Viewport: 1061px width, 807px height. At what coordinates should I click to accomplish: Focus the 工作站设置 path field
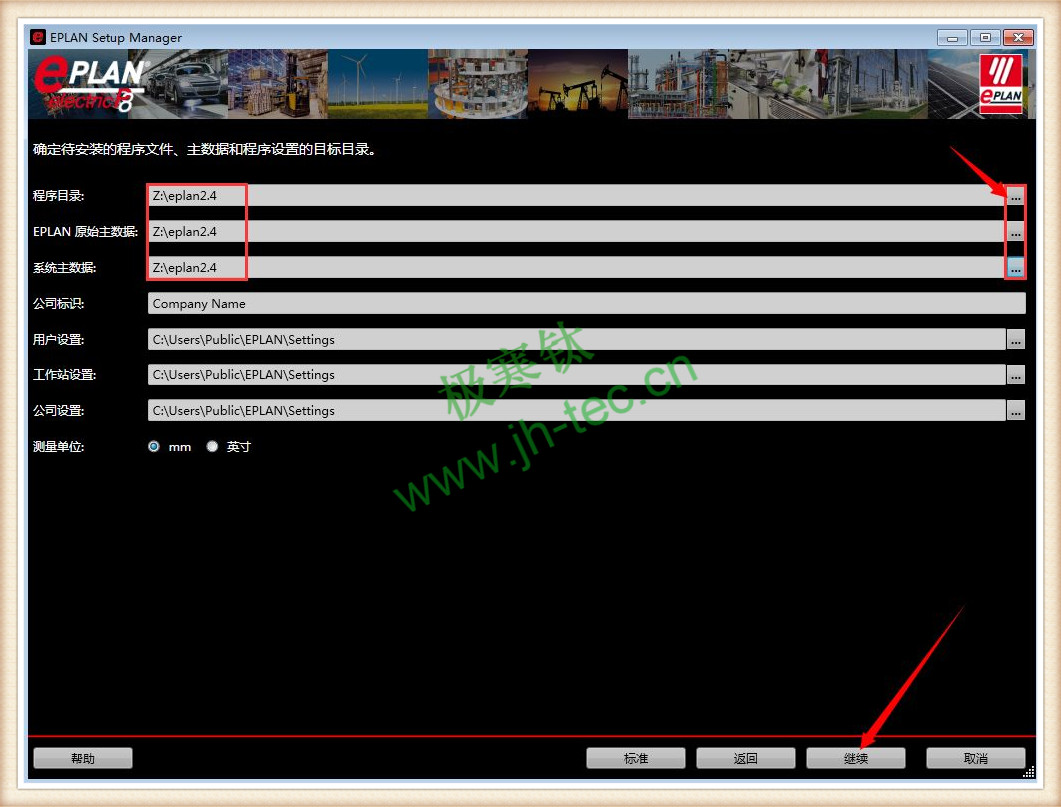pos(576,375)
